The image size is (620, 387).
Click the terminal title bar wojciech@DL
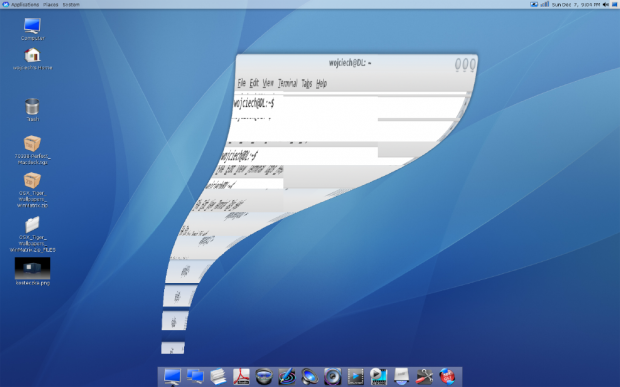(x=350, y=63)
